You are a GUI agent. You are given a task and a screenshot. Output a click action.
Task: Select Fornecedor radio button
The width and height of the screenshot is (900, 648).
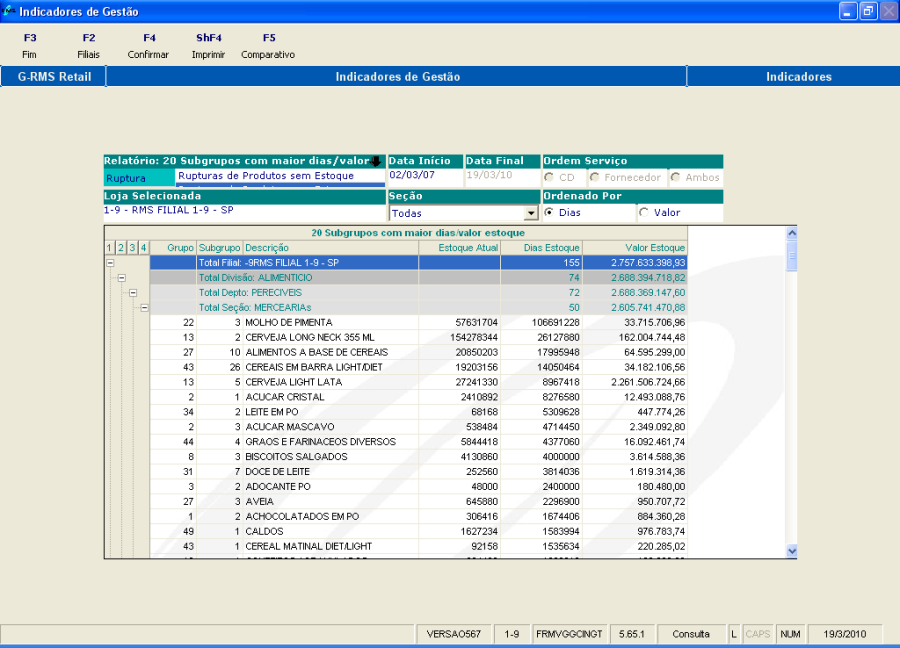click(595, 177)
